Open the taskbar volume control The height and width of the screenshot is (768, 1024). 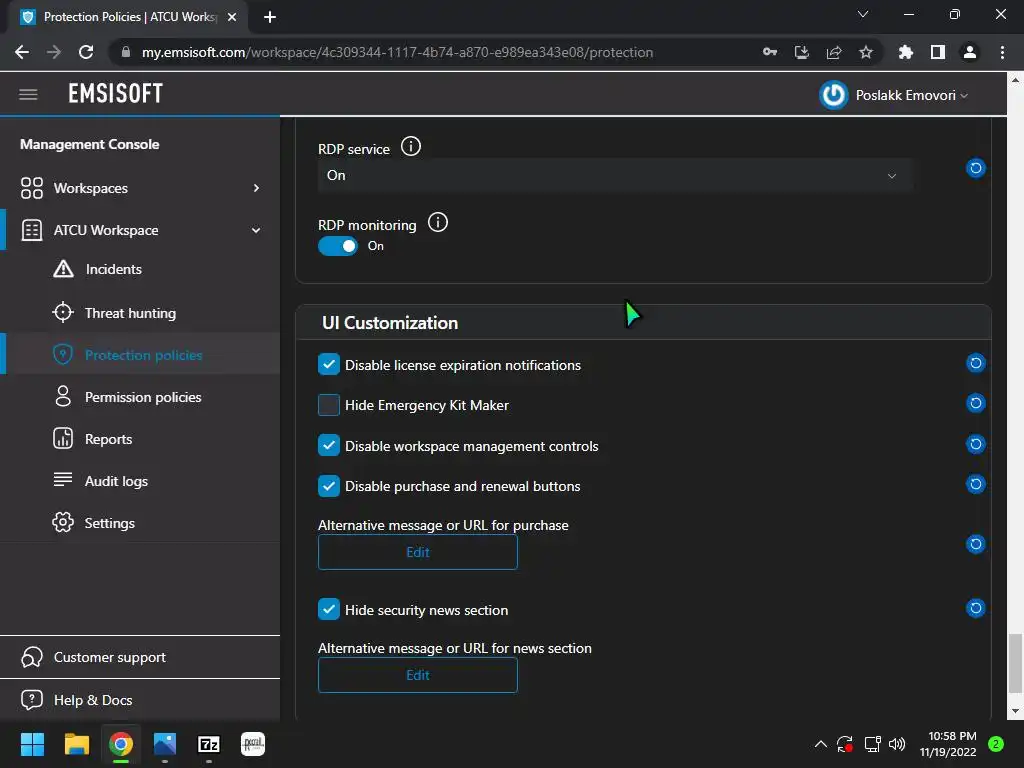click(x=897, y=744)
